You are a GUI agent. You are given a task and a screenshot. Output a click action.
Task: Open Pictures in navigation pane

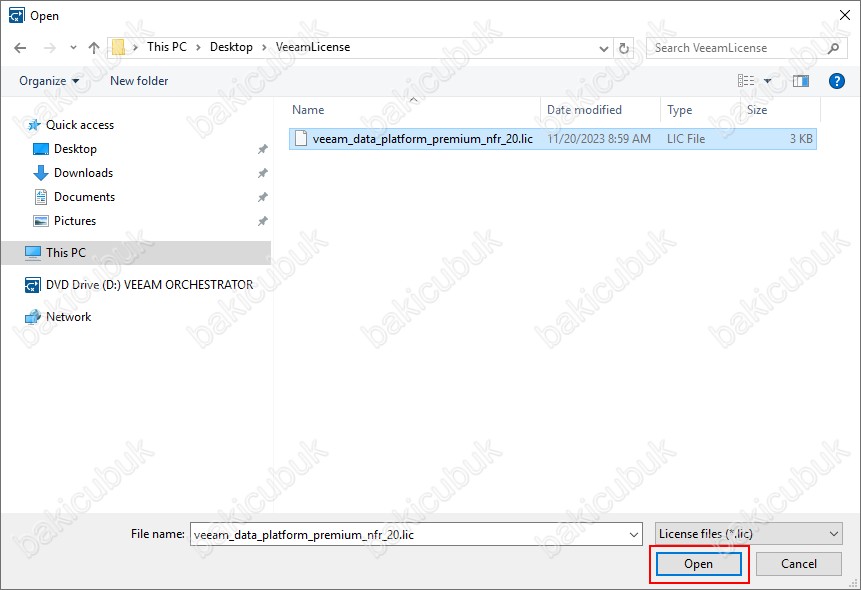75,221
